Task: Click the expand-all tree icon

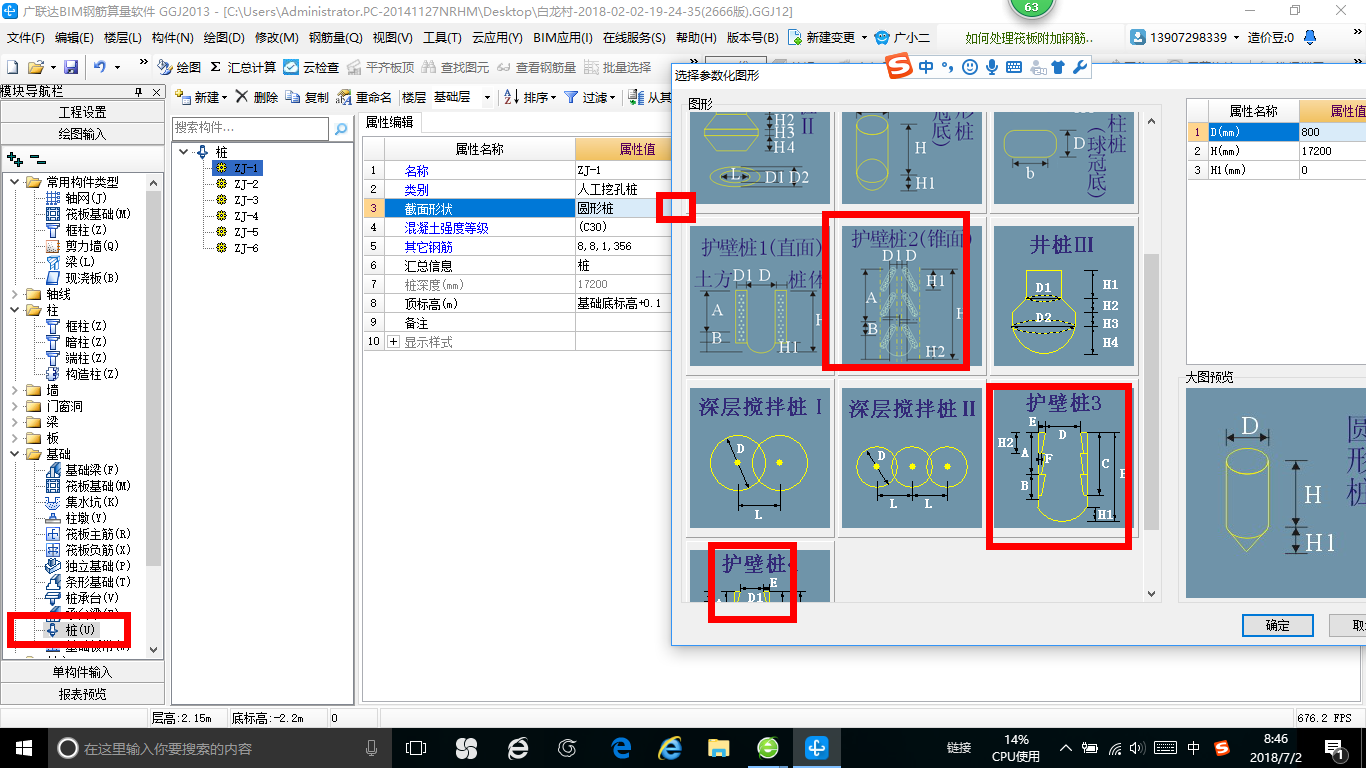Action: [x=15, y=159]
